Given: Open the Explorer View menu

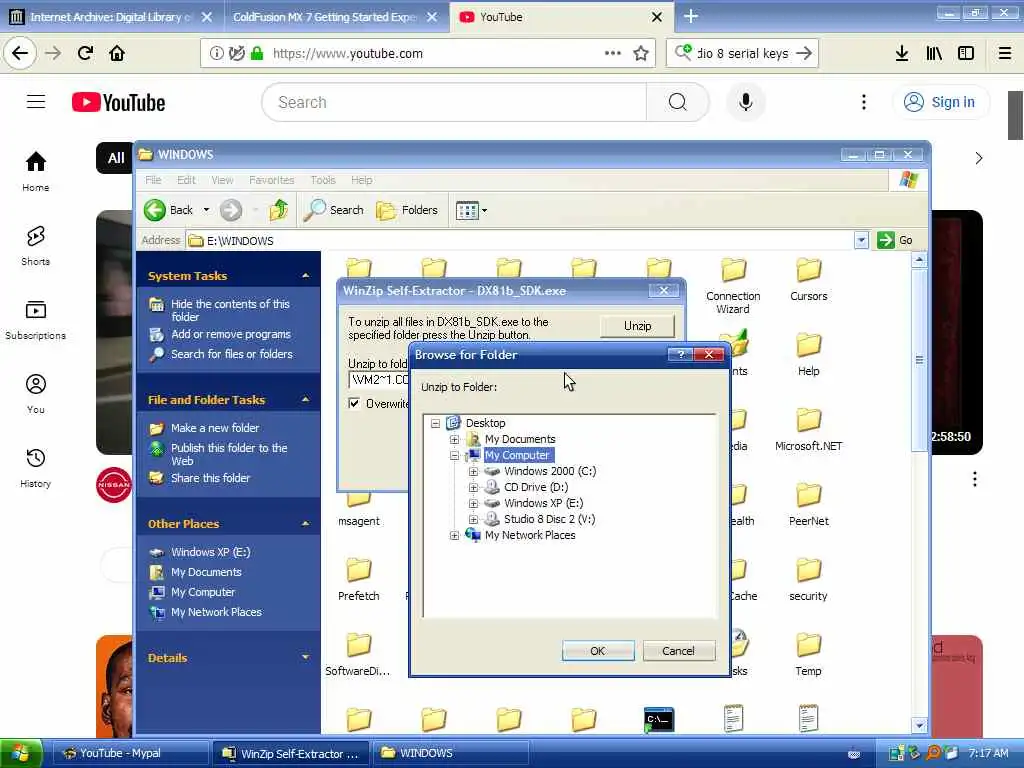Looking at the screenshot, I should (x=222, y=180).
